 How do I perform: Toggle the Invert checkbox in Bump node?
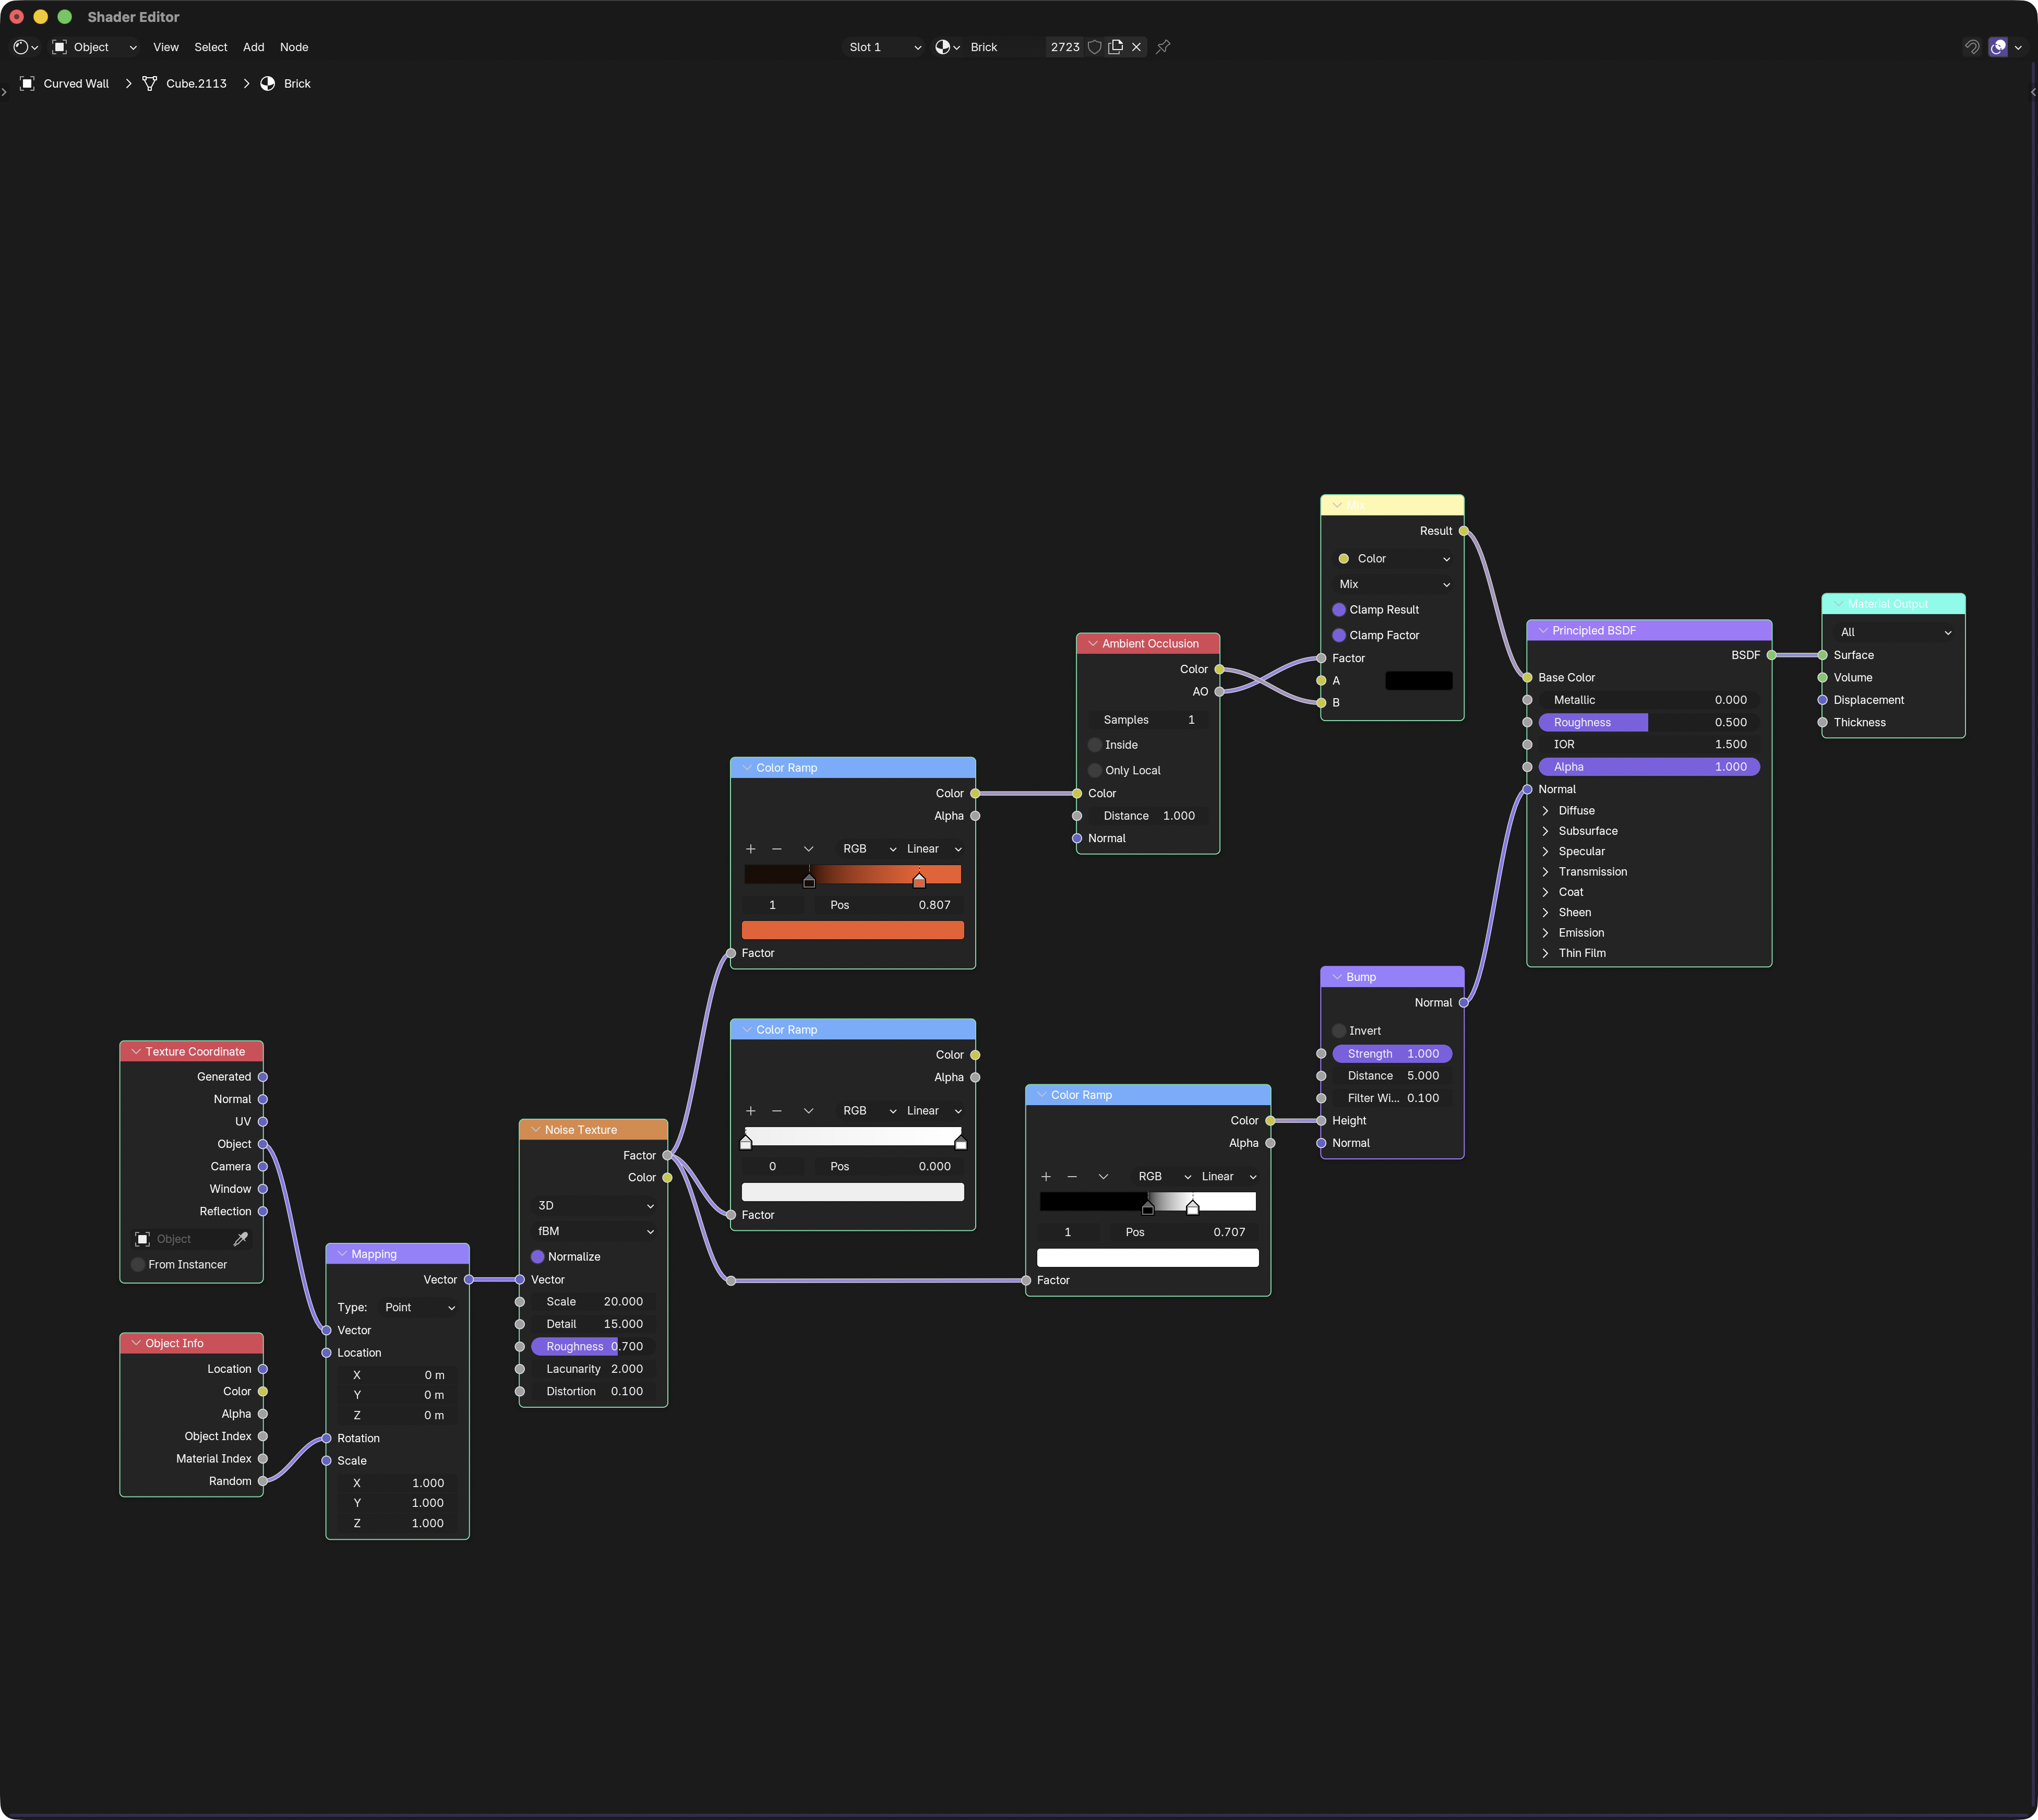pyautogui.click(x=1339, y=1031)
